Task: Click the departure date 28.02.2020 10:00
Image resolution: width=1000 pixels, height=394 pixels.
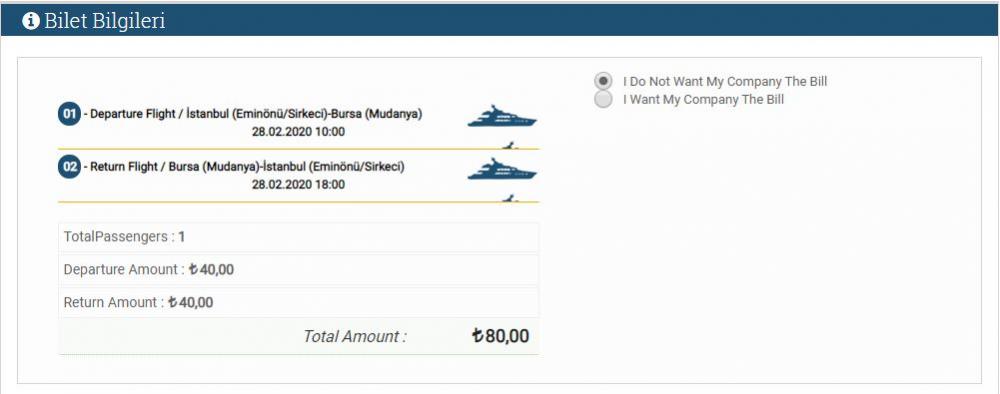Action: click(x=298, y=132)
